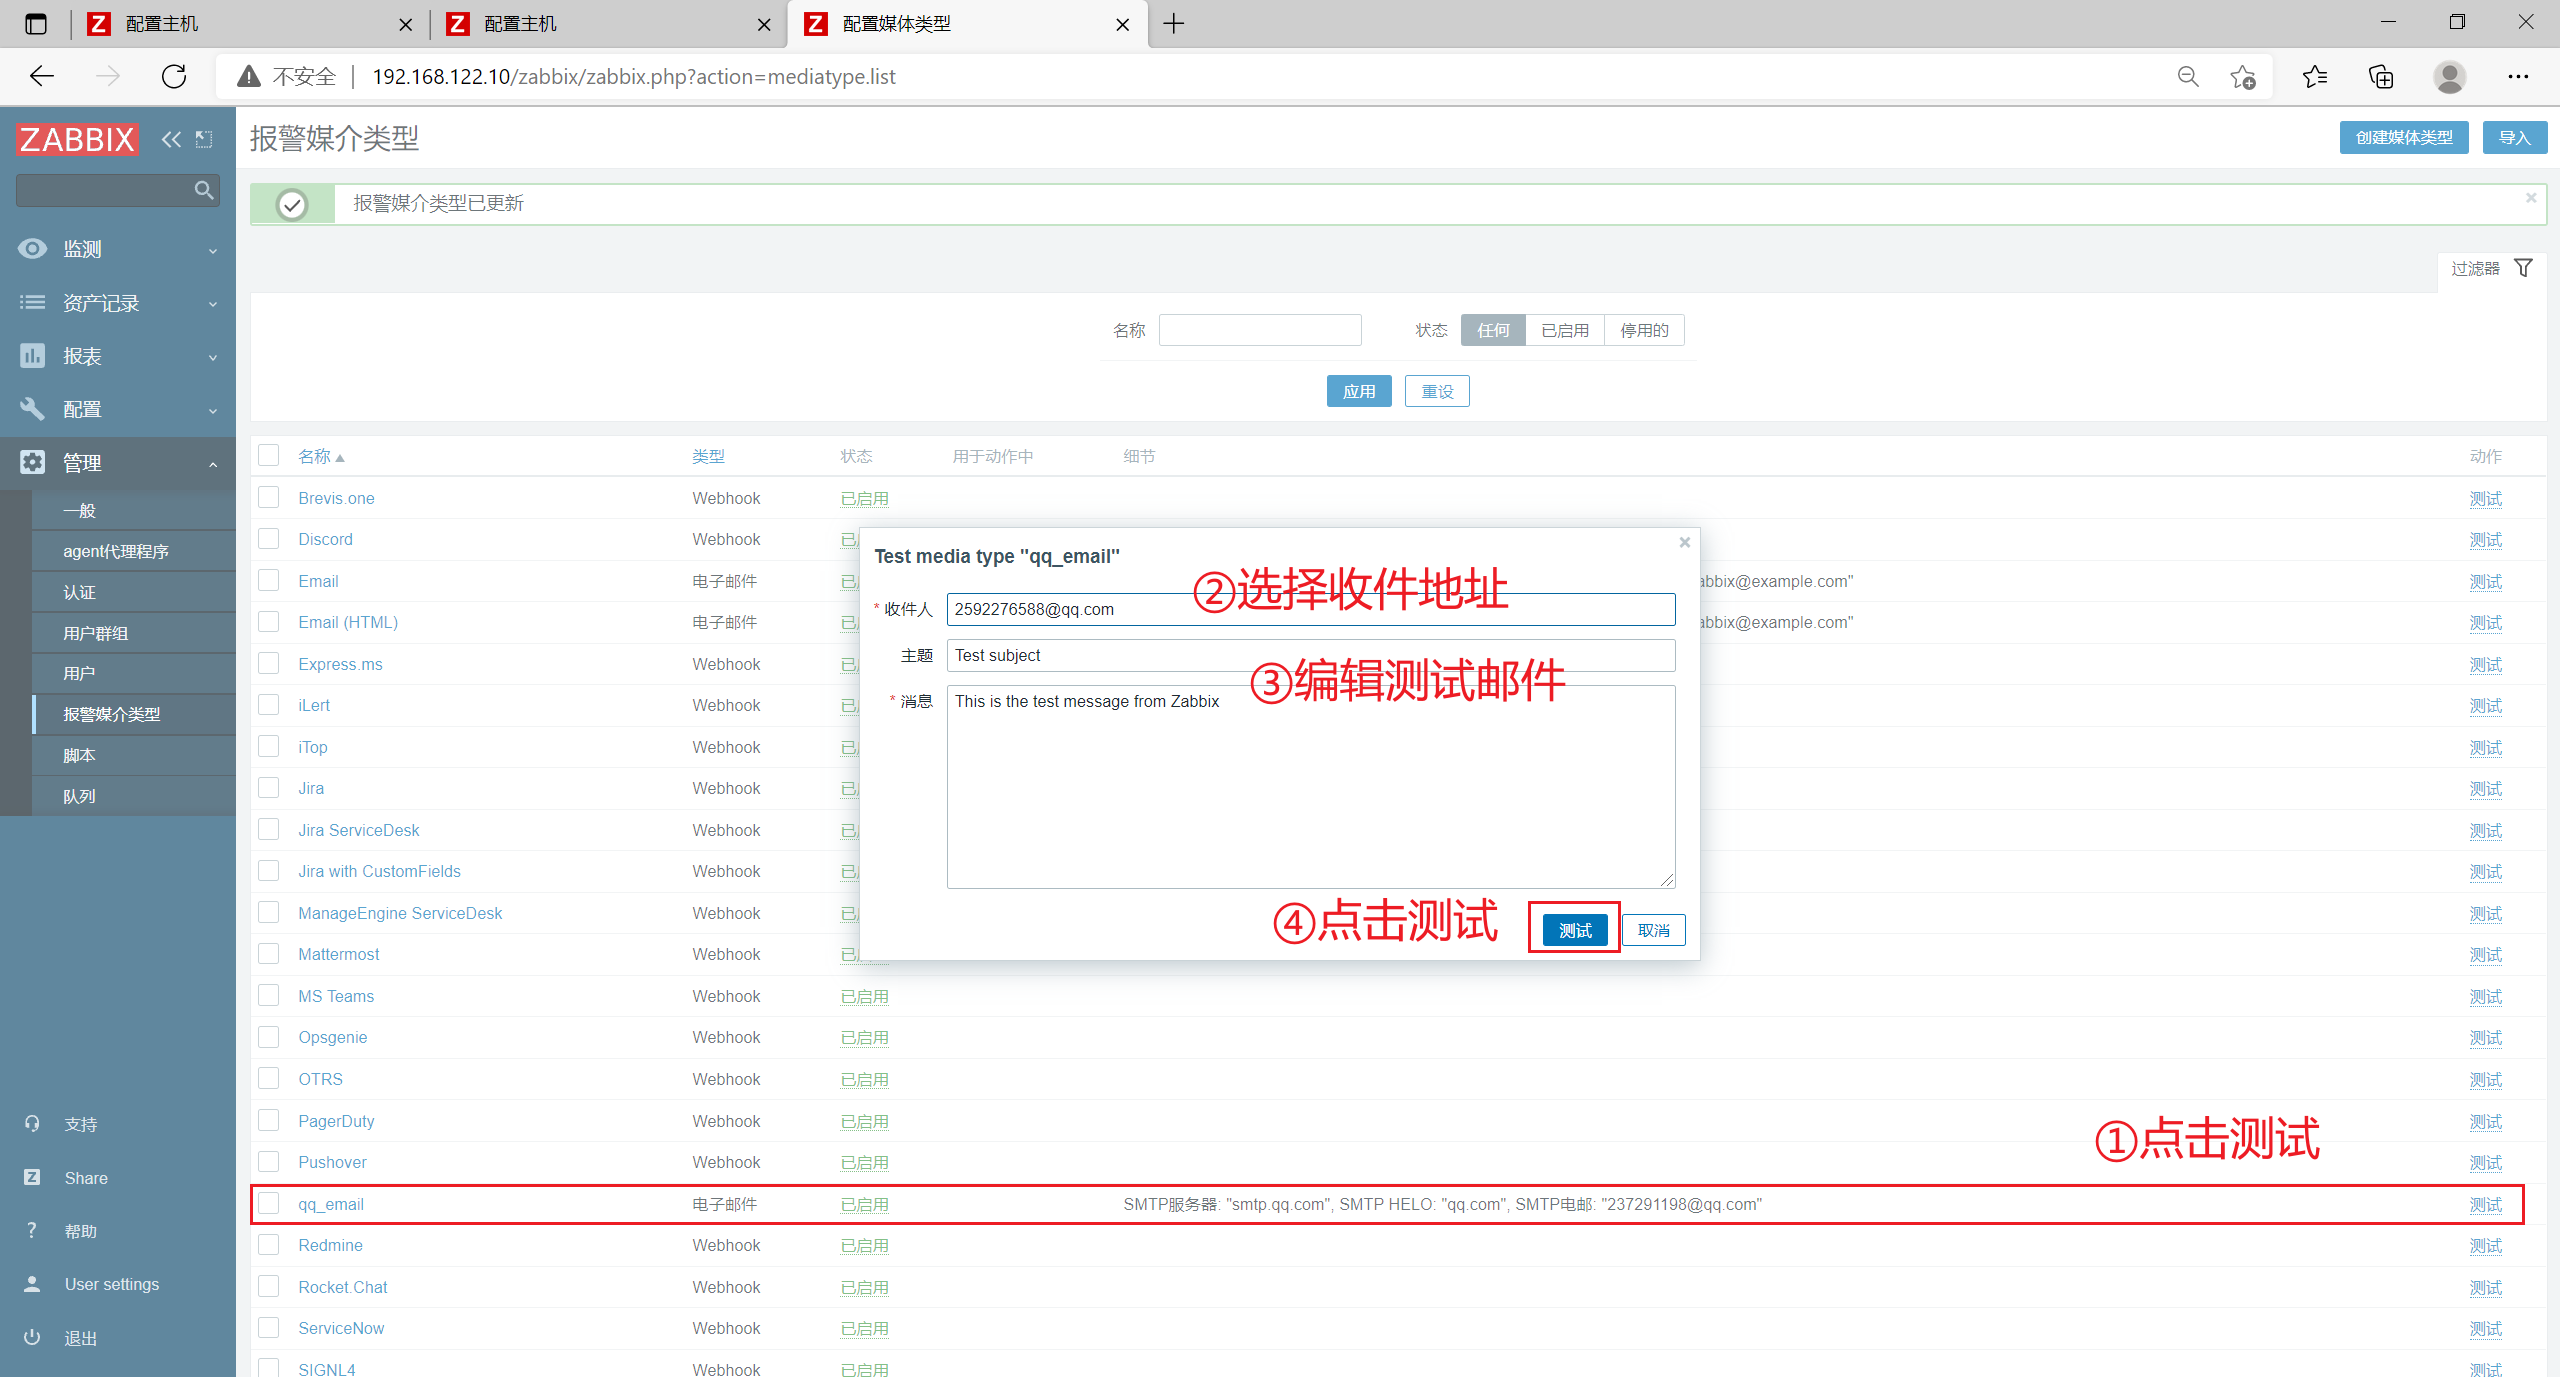Open the filter funnel icon
The width and height of the screenshot is (2560, 1377).
coord(2523,268)
